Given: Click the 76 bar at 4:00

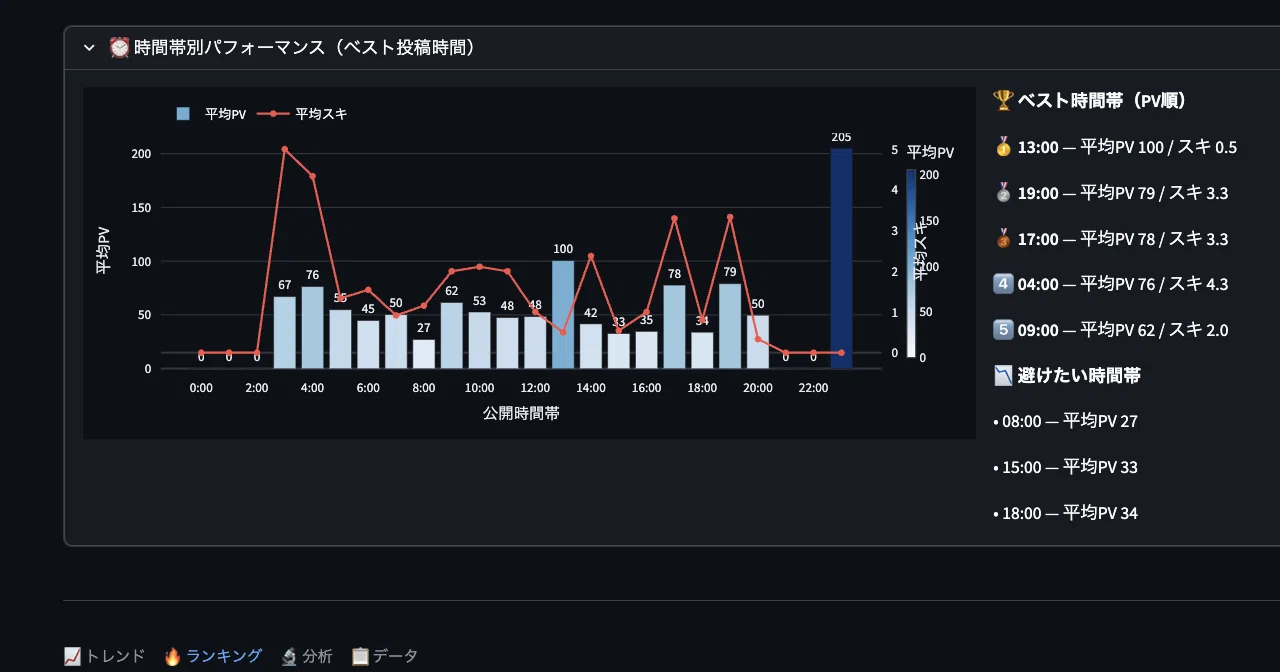Looking at the screenshot, I should [312, 327].
